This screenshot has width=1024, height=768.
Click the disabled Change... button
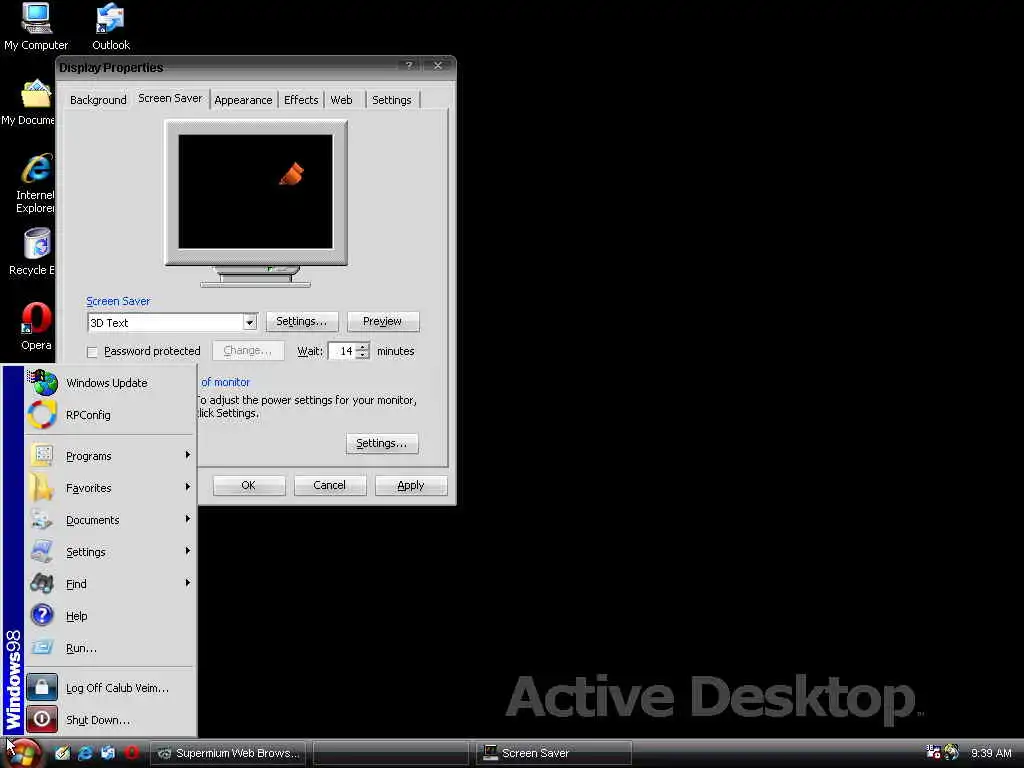pyautogui.click(x=248, y=351)
